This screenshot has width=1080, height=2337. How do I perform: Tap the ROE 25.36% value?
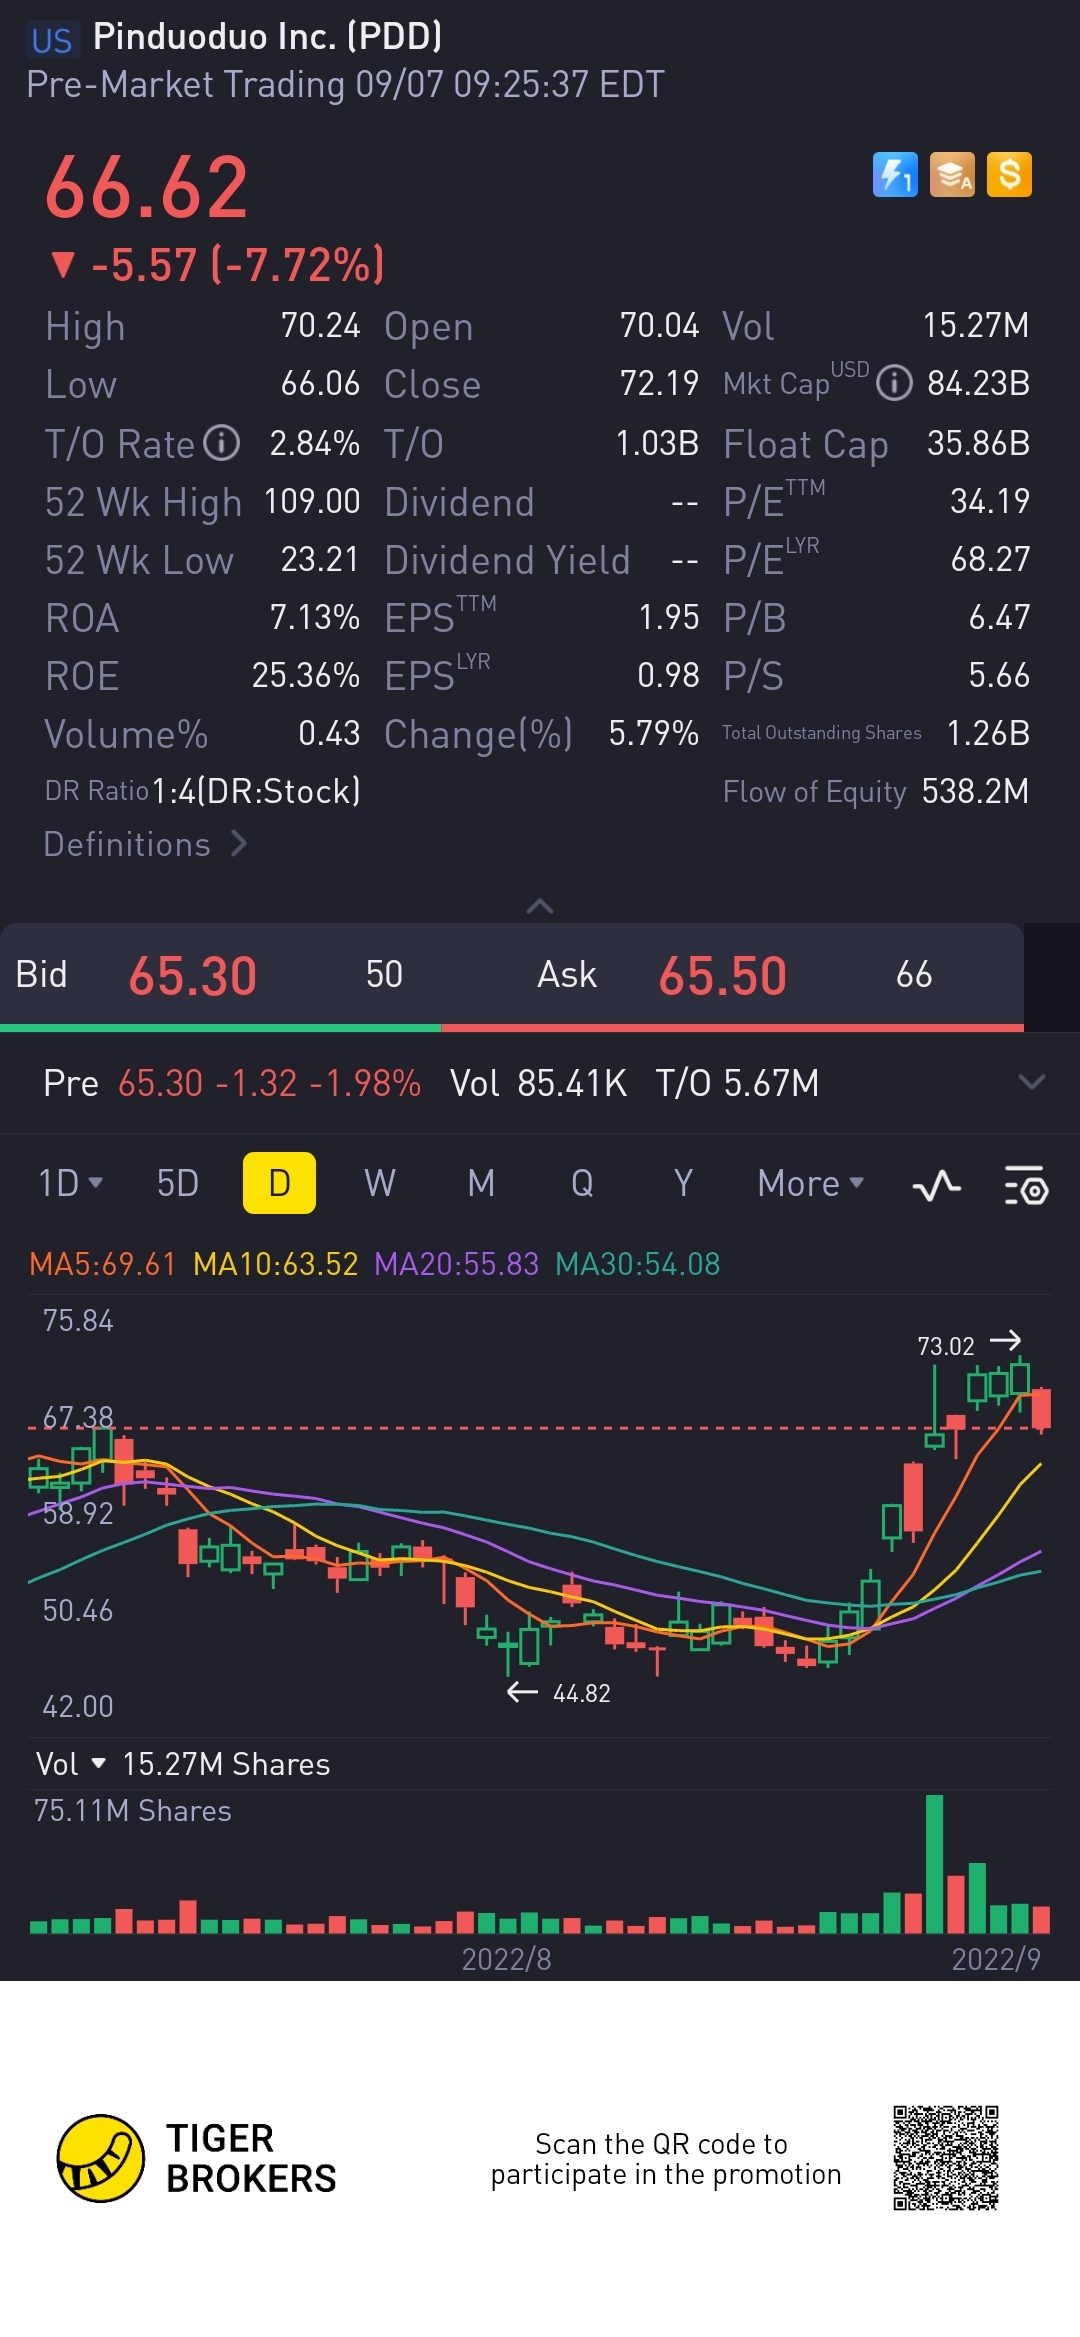point(306,675)
